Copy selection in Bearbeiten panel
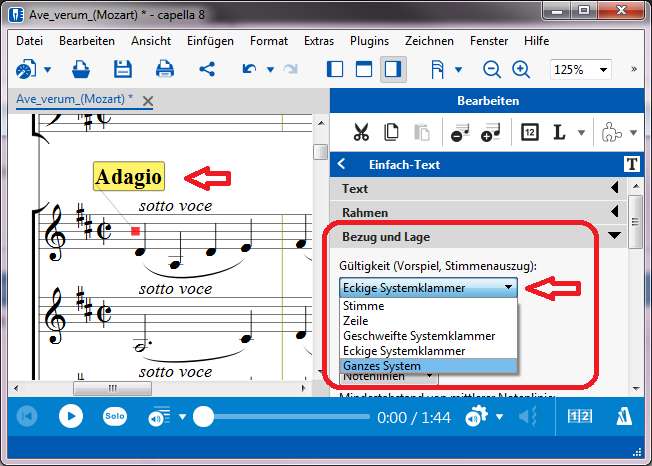The height and width of the screenshot is (466, 652). [391, 133]
